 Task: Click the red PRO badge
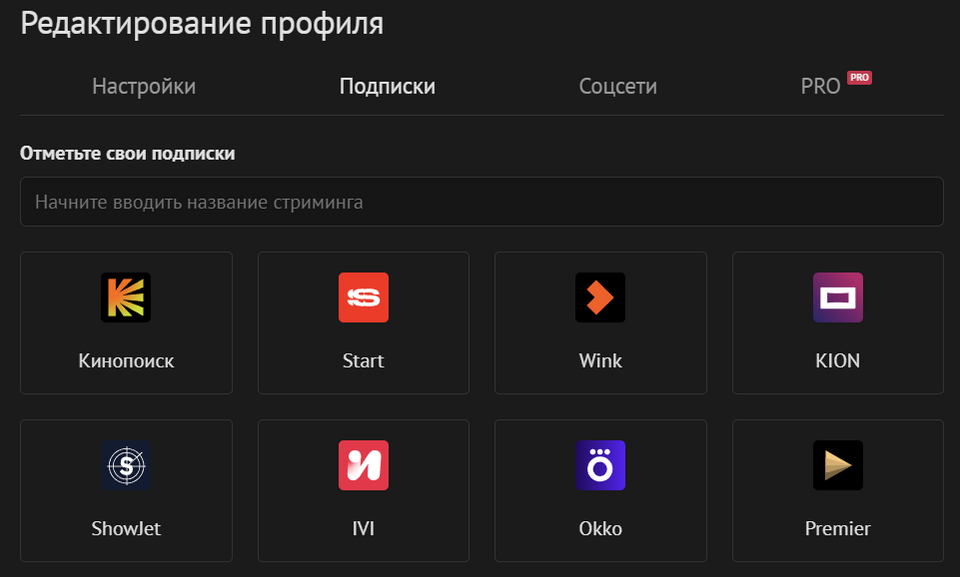(x=860, y=77)
